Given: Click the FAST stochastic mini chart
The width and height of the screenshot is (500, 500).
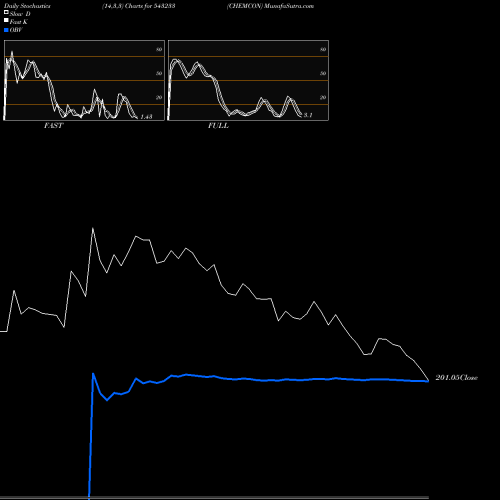Looking at the screenshot, I should tap(84, 80).
